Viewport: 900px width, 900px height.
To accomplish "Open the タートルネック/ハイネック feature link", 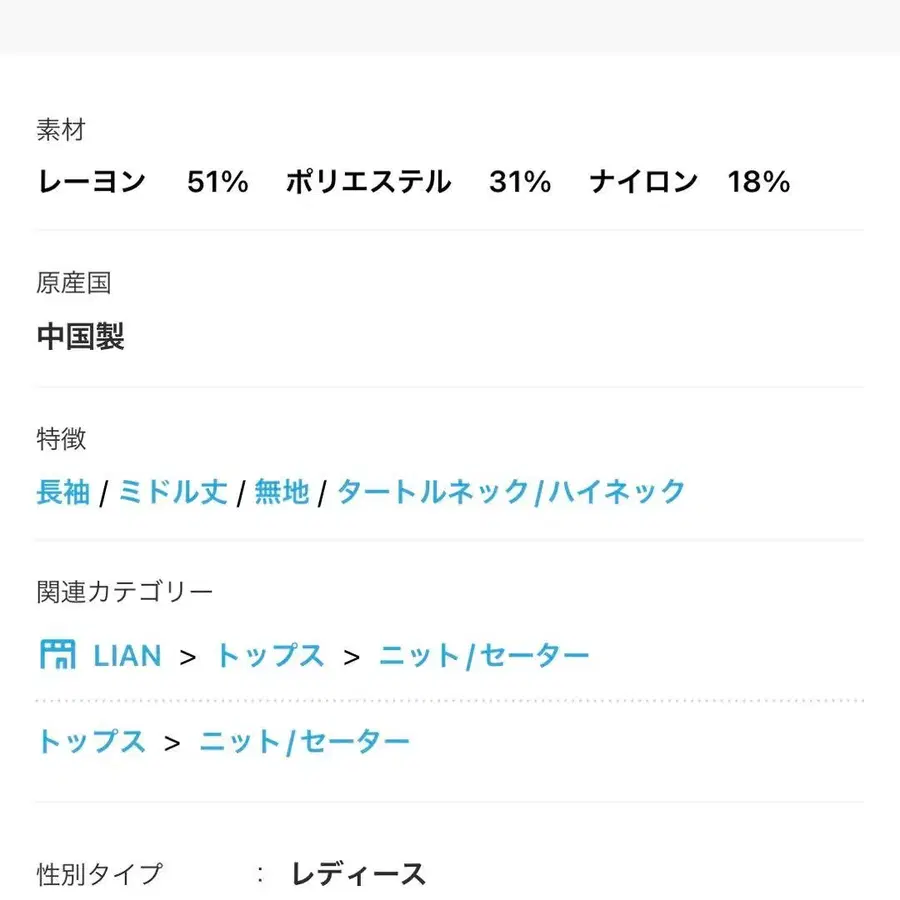I will pyautogui.click(x=510, y=491).
